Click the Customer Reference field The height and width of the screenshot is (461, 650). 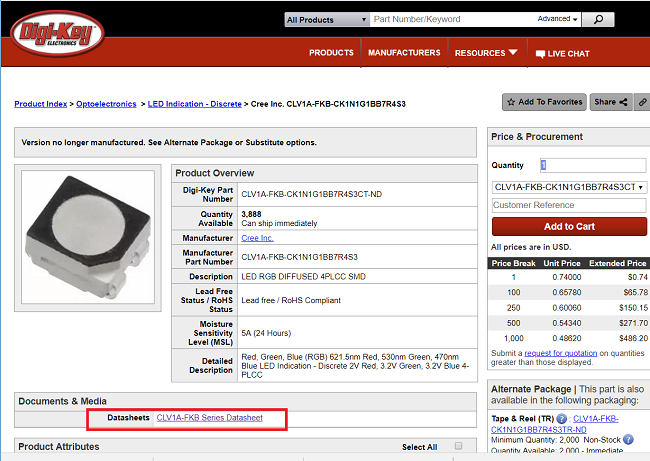(x=569, y=205)
